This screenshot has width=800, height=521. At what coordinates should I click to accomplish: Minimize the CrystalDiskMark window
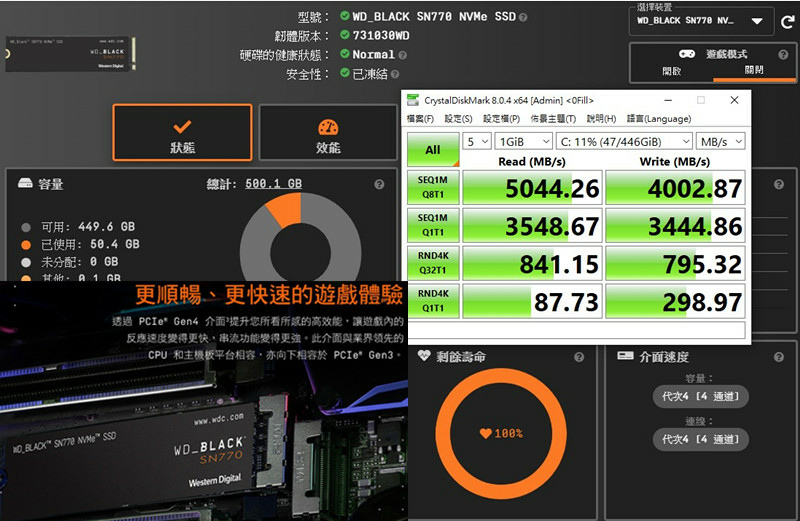(x=668, y=100)
